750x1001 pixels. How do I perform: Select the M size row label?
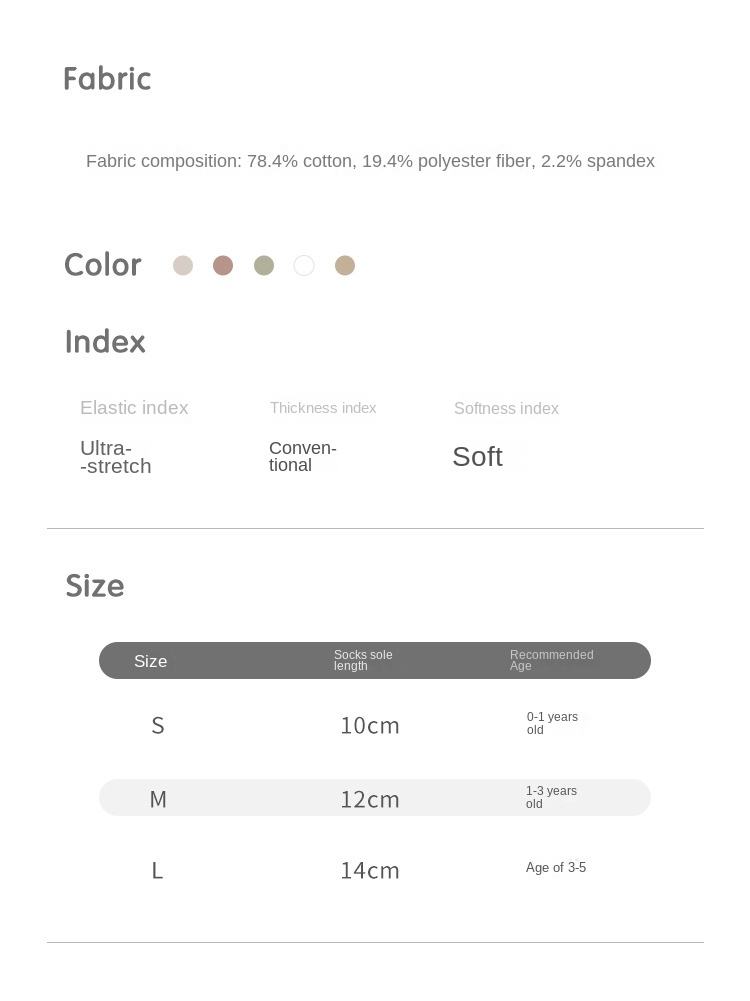tap(158, 799)
